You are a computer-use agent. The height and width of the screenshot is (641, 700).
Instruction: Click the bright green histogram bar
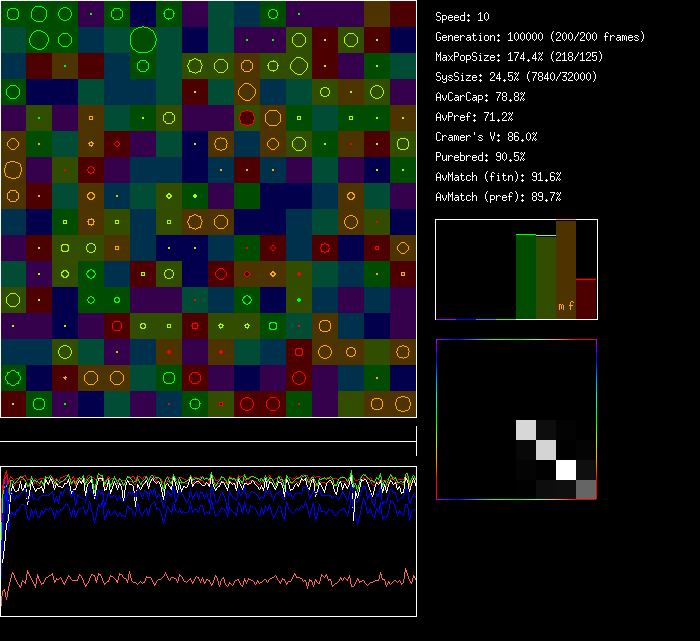(x=526, y=276)
